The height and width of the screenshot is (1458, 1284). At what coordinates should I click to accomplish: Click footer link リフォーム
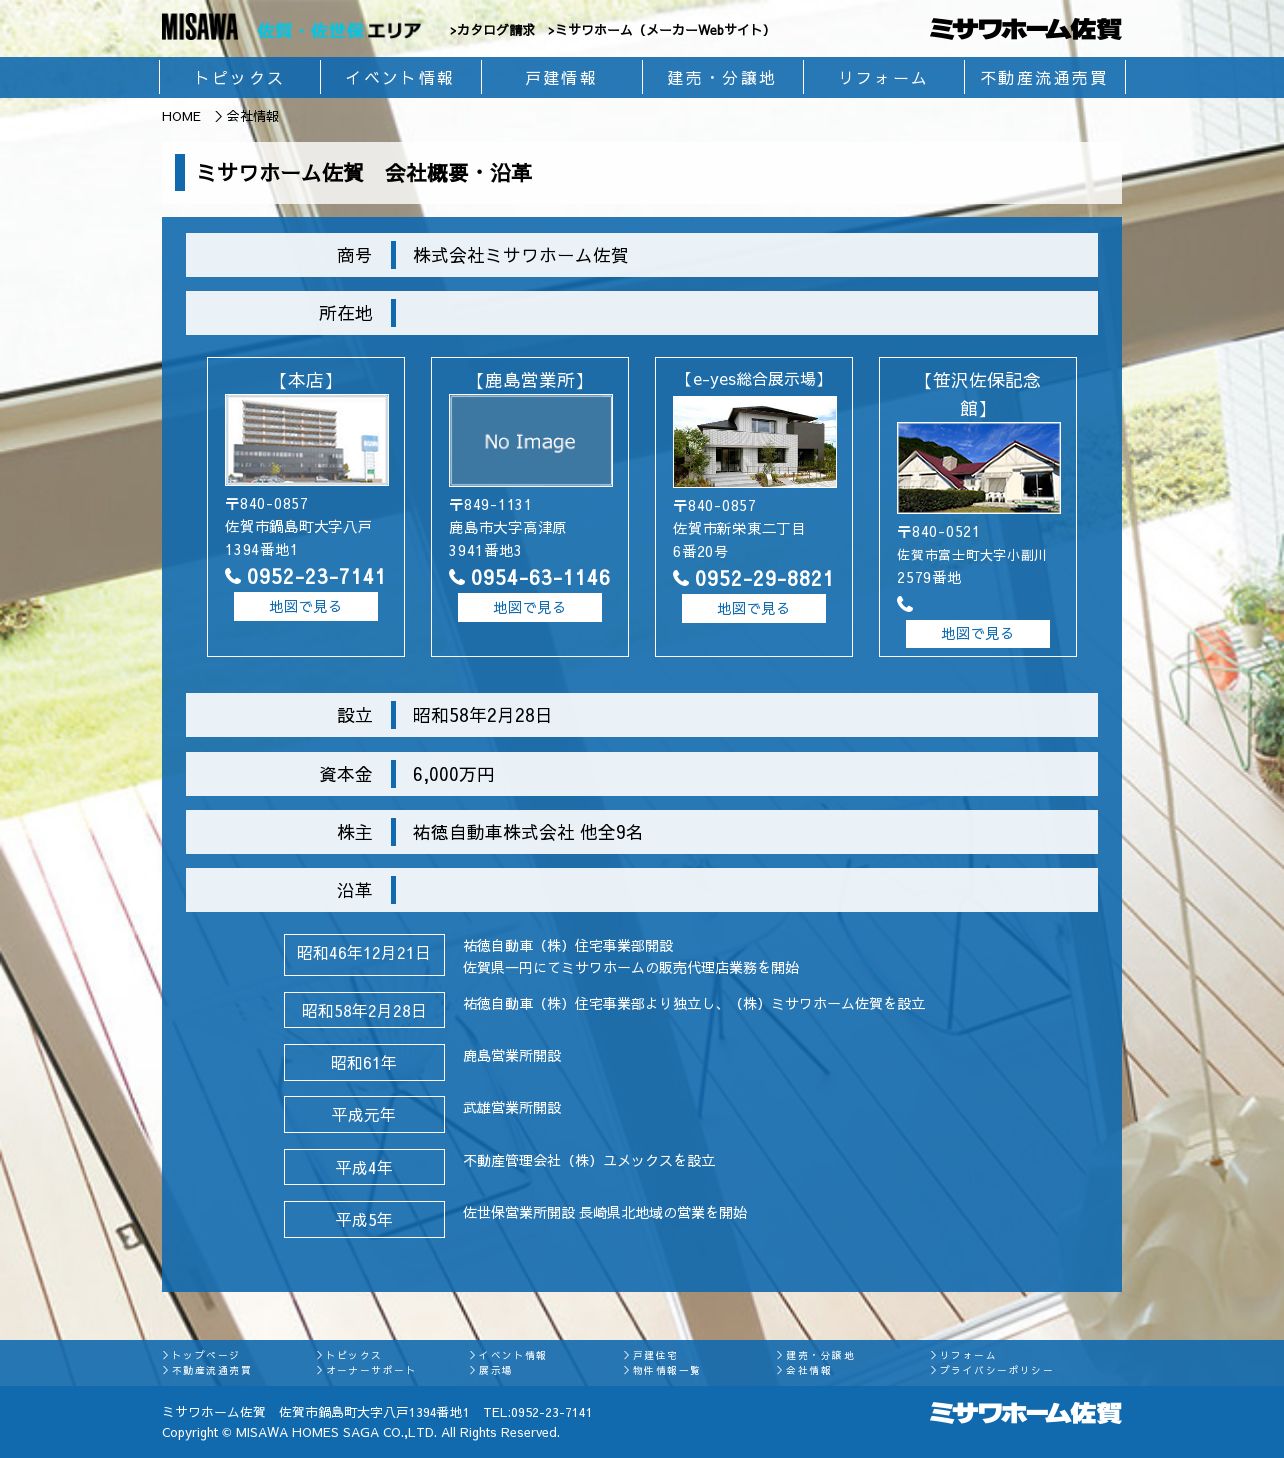tap(963, 1355)
